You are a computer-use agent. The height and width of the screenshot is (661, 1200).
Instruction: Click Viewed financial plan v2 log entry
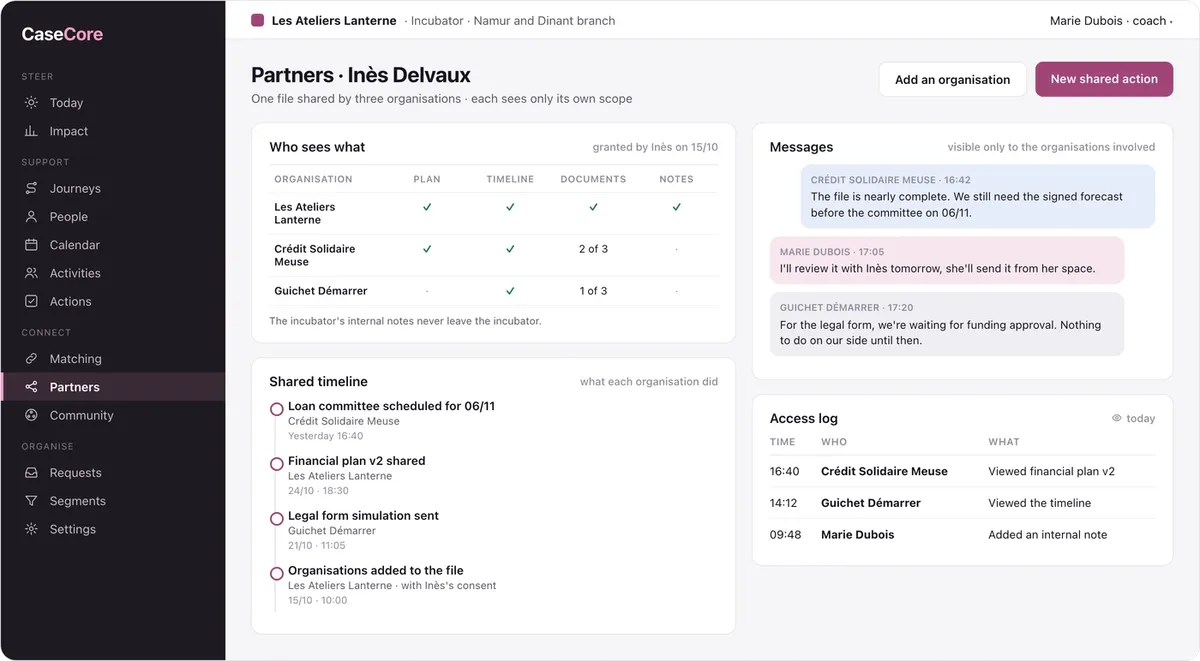tap(1051, 471)
